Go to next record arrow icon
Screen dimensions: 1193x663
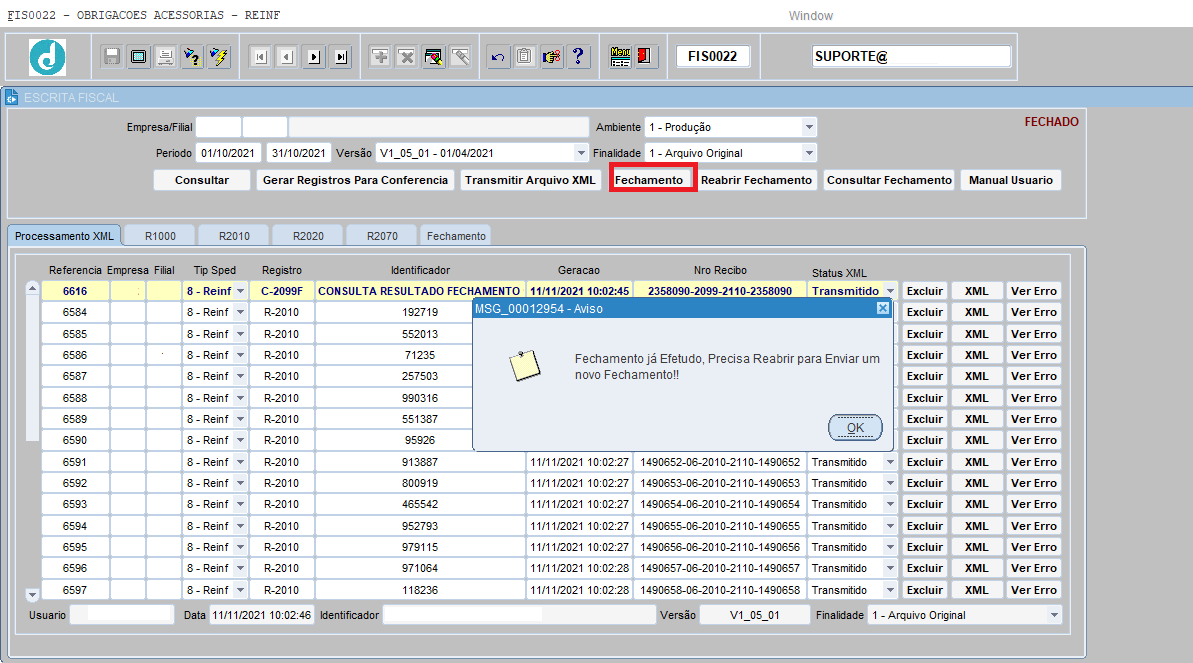click(313, 56)
